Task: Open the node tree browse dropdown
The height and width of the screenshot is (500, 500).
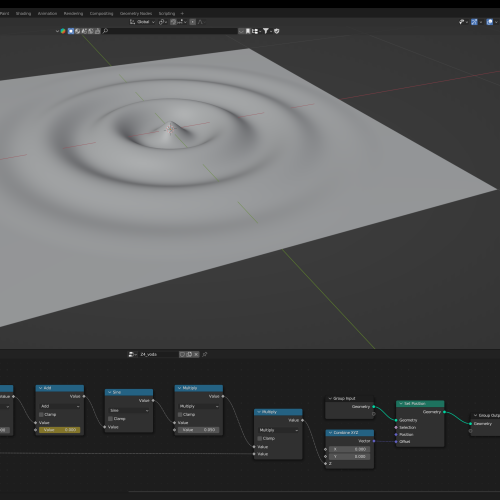Action: (132, 354)
